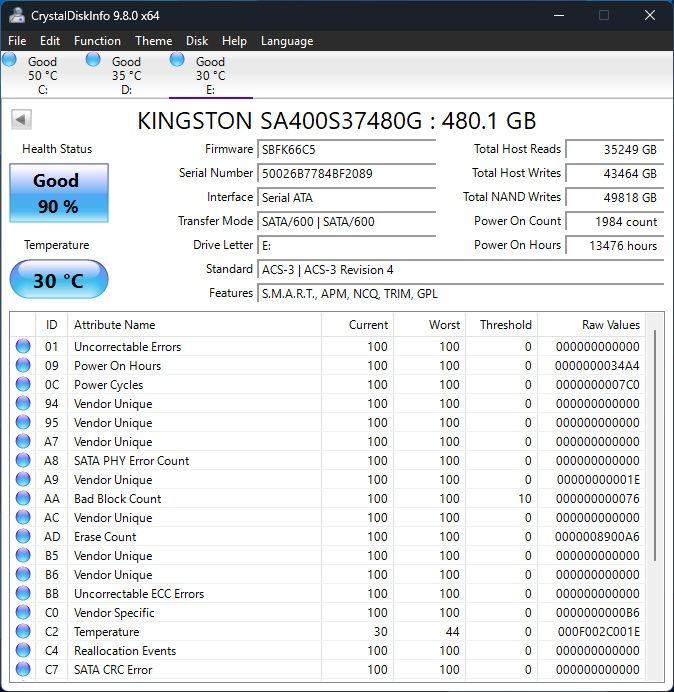Viewport: 674px width, 692px height.
Task: Click status orb for Temperature attribute row
Action: point(23,631)
